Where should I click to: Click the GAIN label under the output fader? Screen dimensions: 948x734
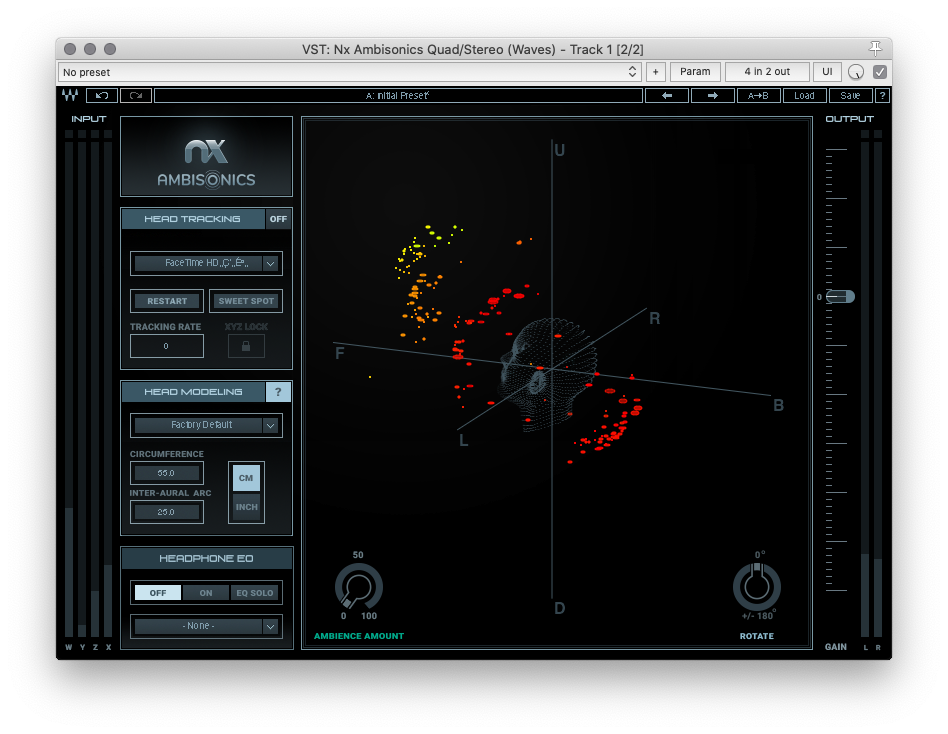pyautogui.click(x=836, y=647)
